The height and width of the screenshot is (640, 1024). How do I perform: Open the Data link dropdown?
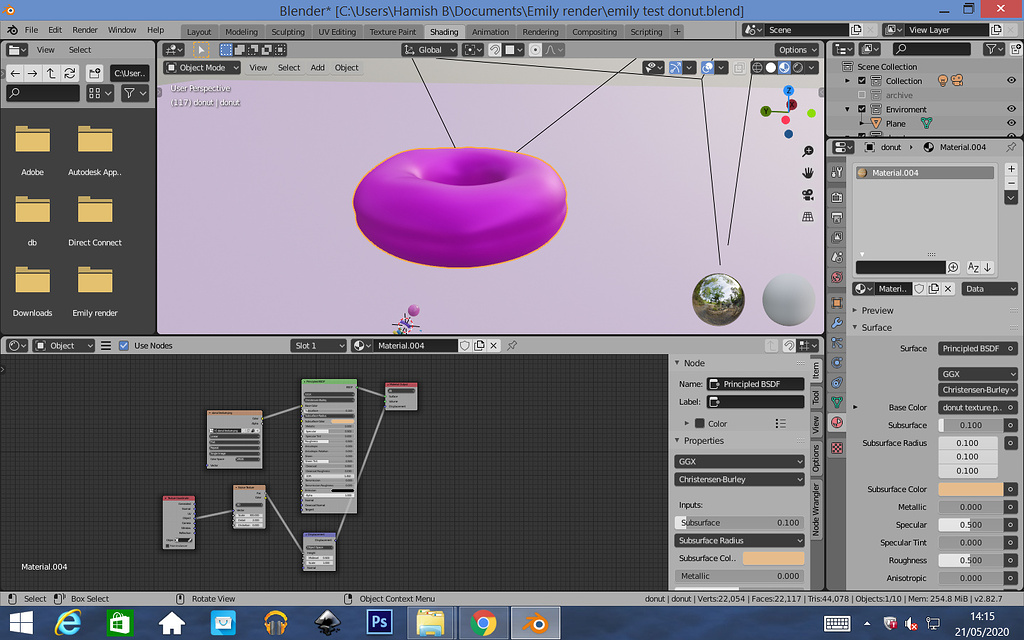pos(990,289)
